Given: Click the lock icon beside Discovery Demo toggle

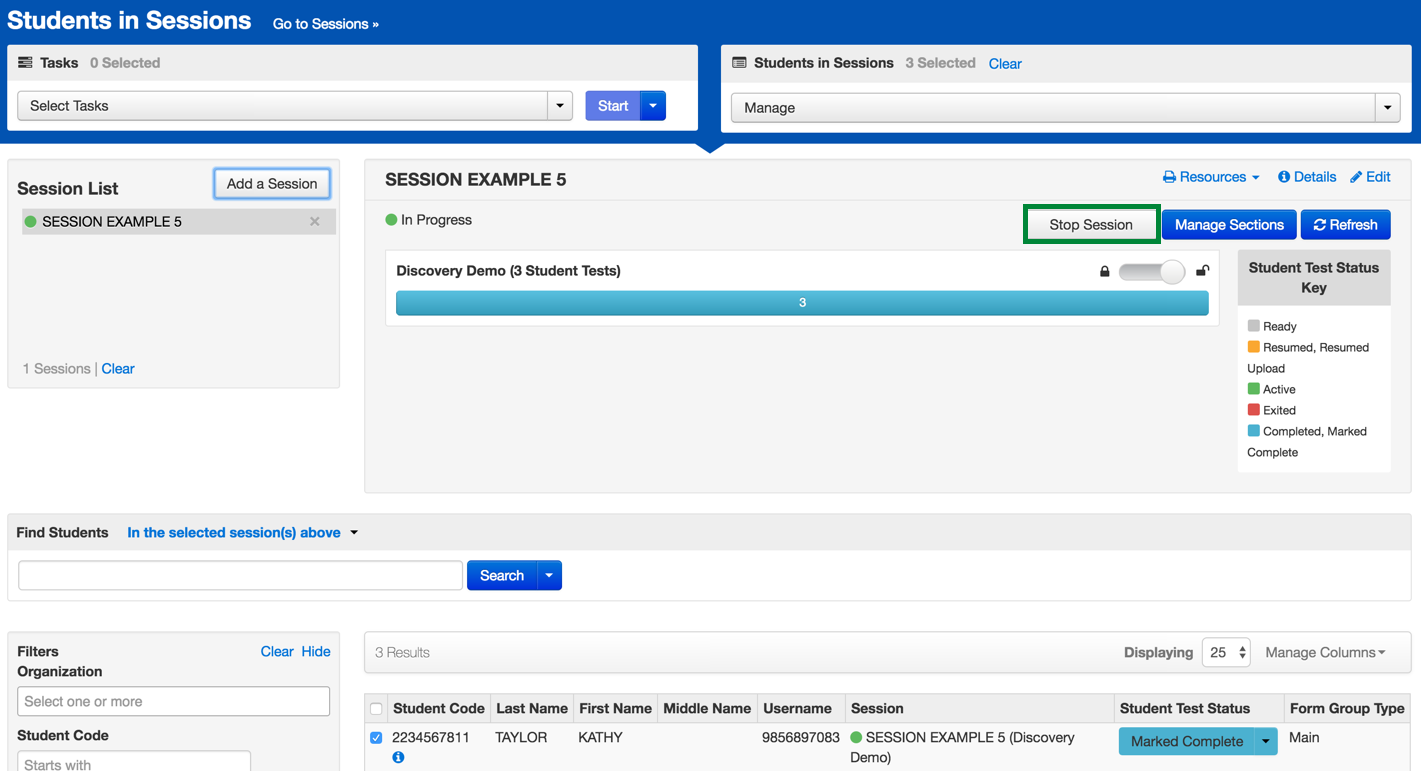Looking at the screenshot, I should tap(1104, 271).
